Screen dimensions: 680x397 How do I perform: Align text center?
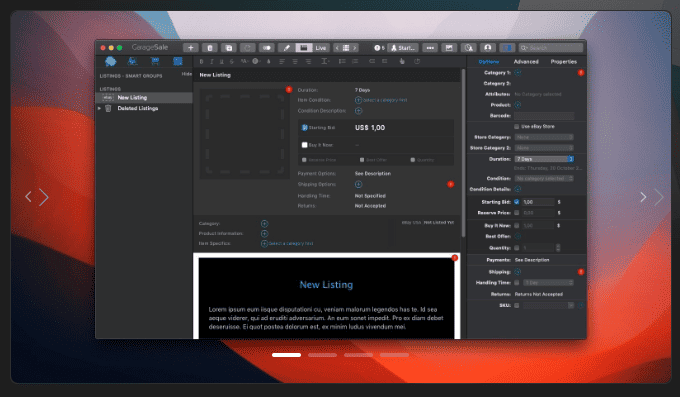click(295, 62)
